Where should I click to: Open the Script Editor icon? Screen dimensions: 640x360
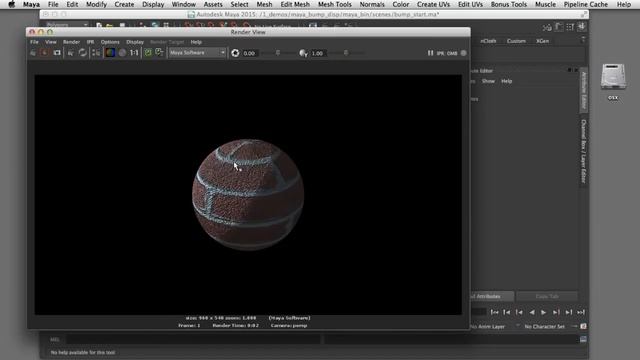pos(583,340)
